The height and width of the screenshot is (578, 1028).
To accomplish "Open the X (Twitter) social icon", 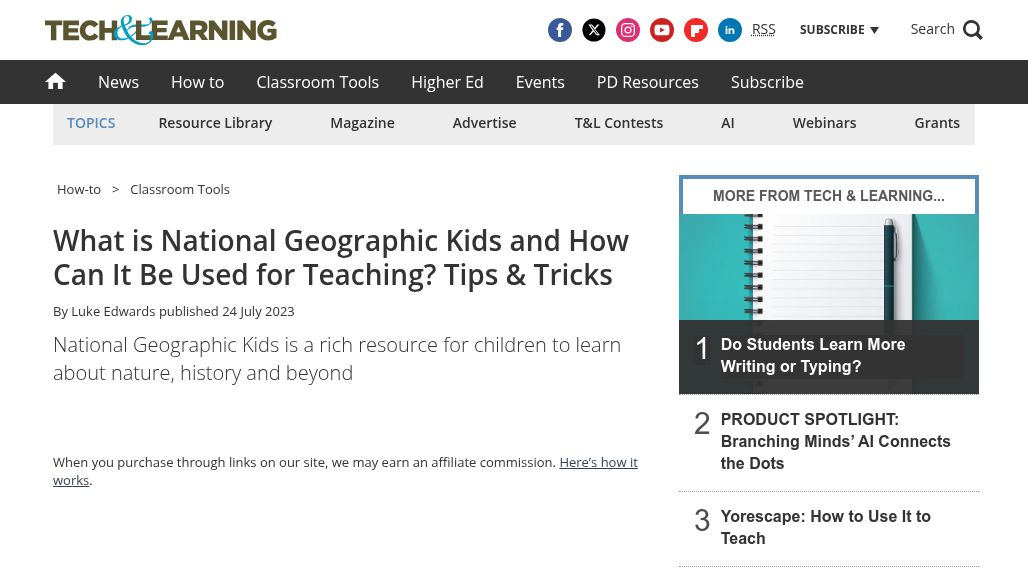I will tap(594, 30).
